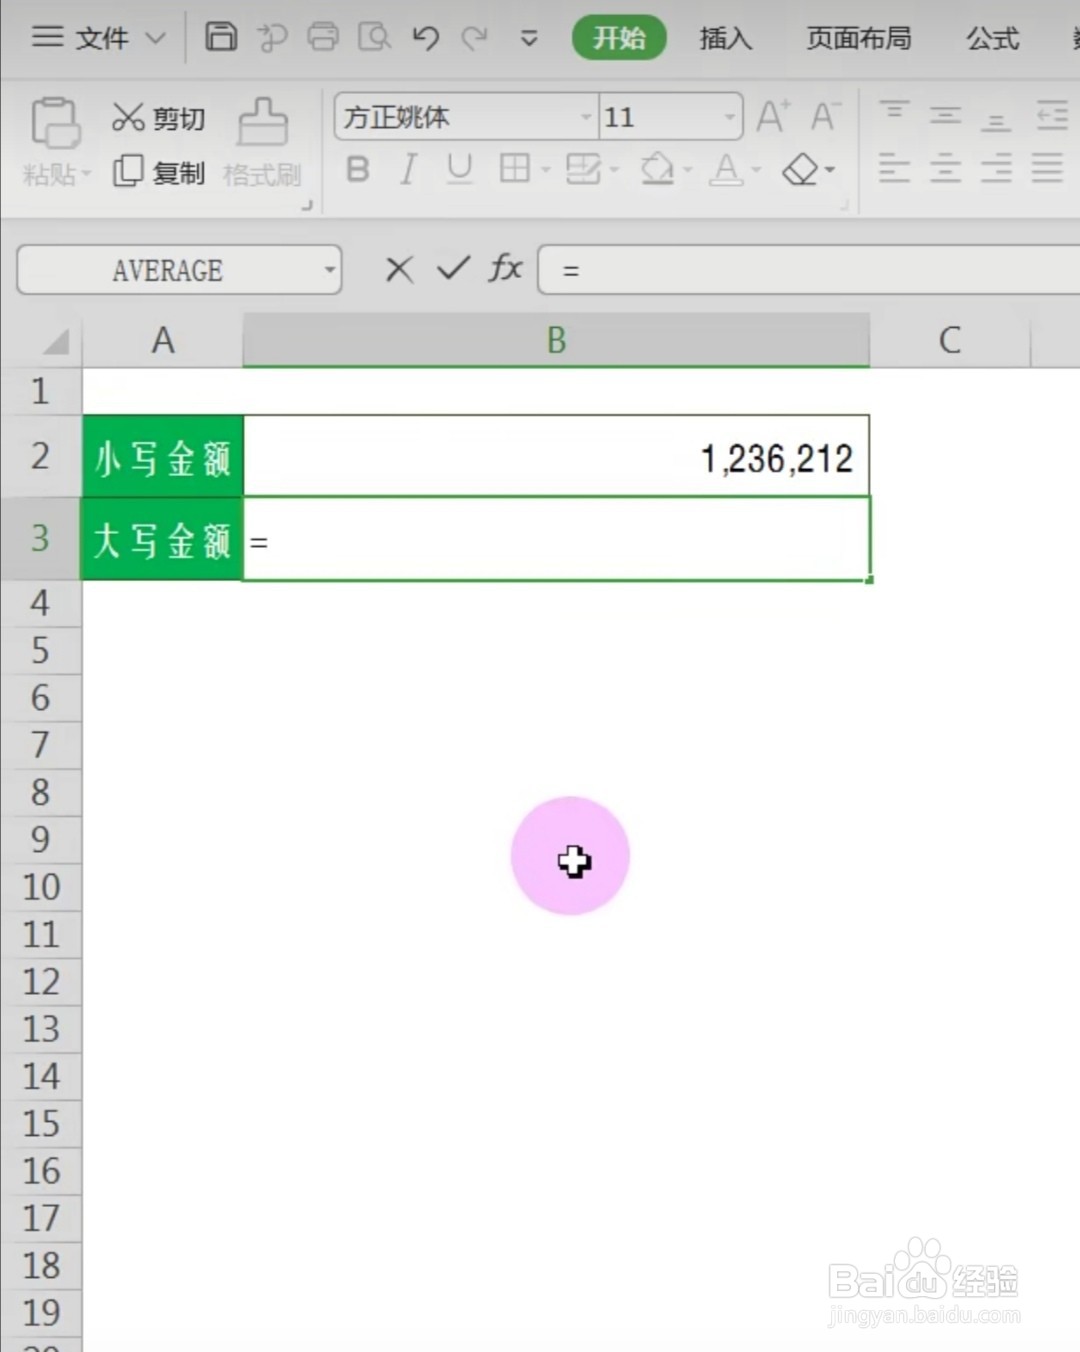1080x1352 pixels.
Task: Justify text alignment icon
Action: [x=1047, y=168]
